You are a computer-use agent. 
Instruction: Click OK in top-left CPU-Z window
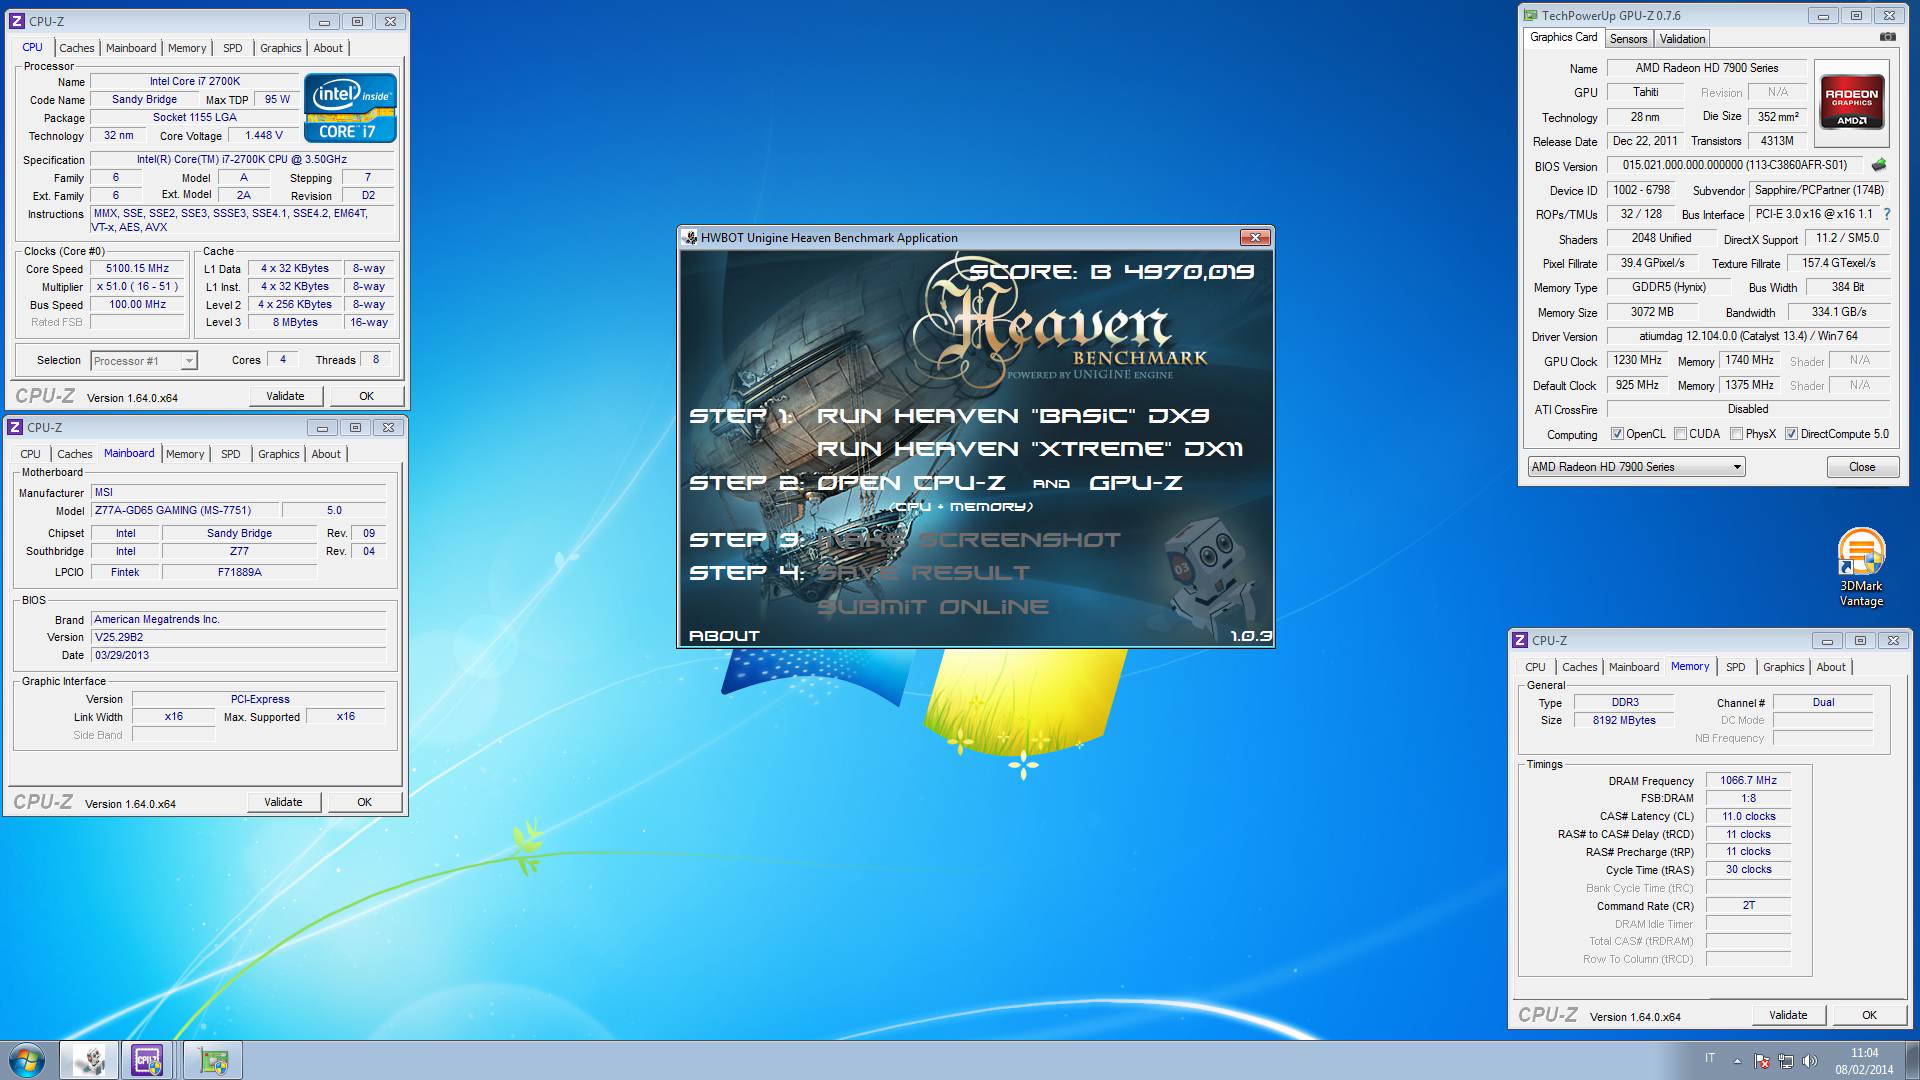click(x=366, y=396)
